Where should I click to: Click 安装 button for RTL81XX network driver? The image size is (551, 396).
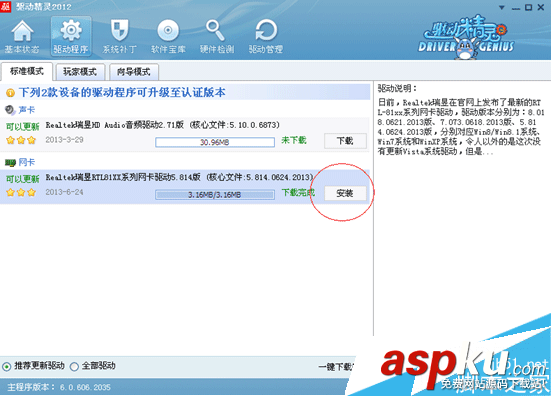(x=345, y=193)
